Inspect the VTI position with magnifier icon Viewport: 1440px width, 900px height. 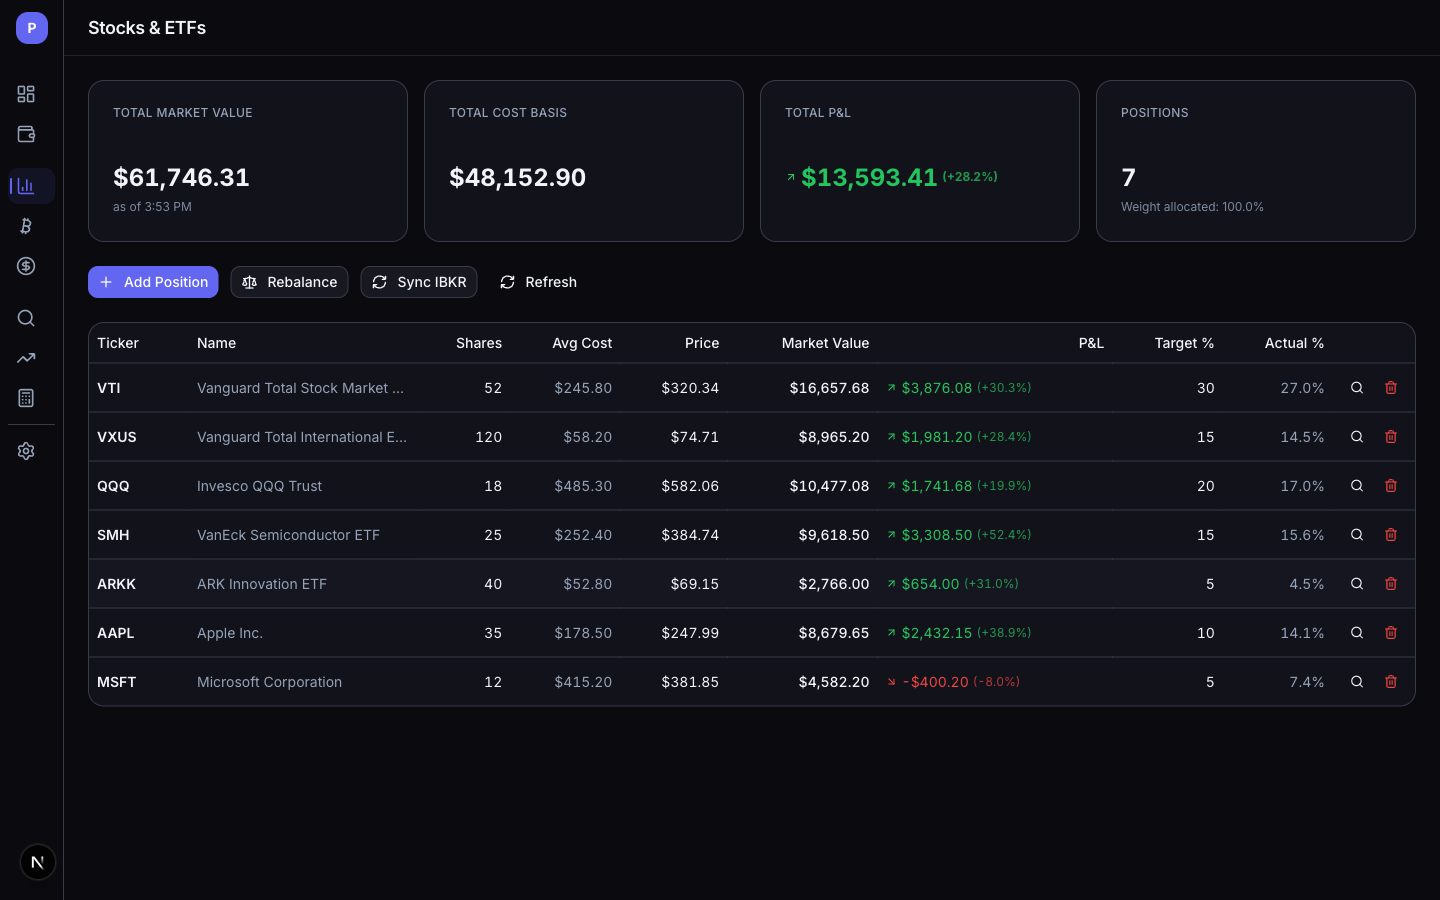(x=1357, y=388)
